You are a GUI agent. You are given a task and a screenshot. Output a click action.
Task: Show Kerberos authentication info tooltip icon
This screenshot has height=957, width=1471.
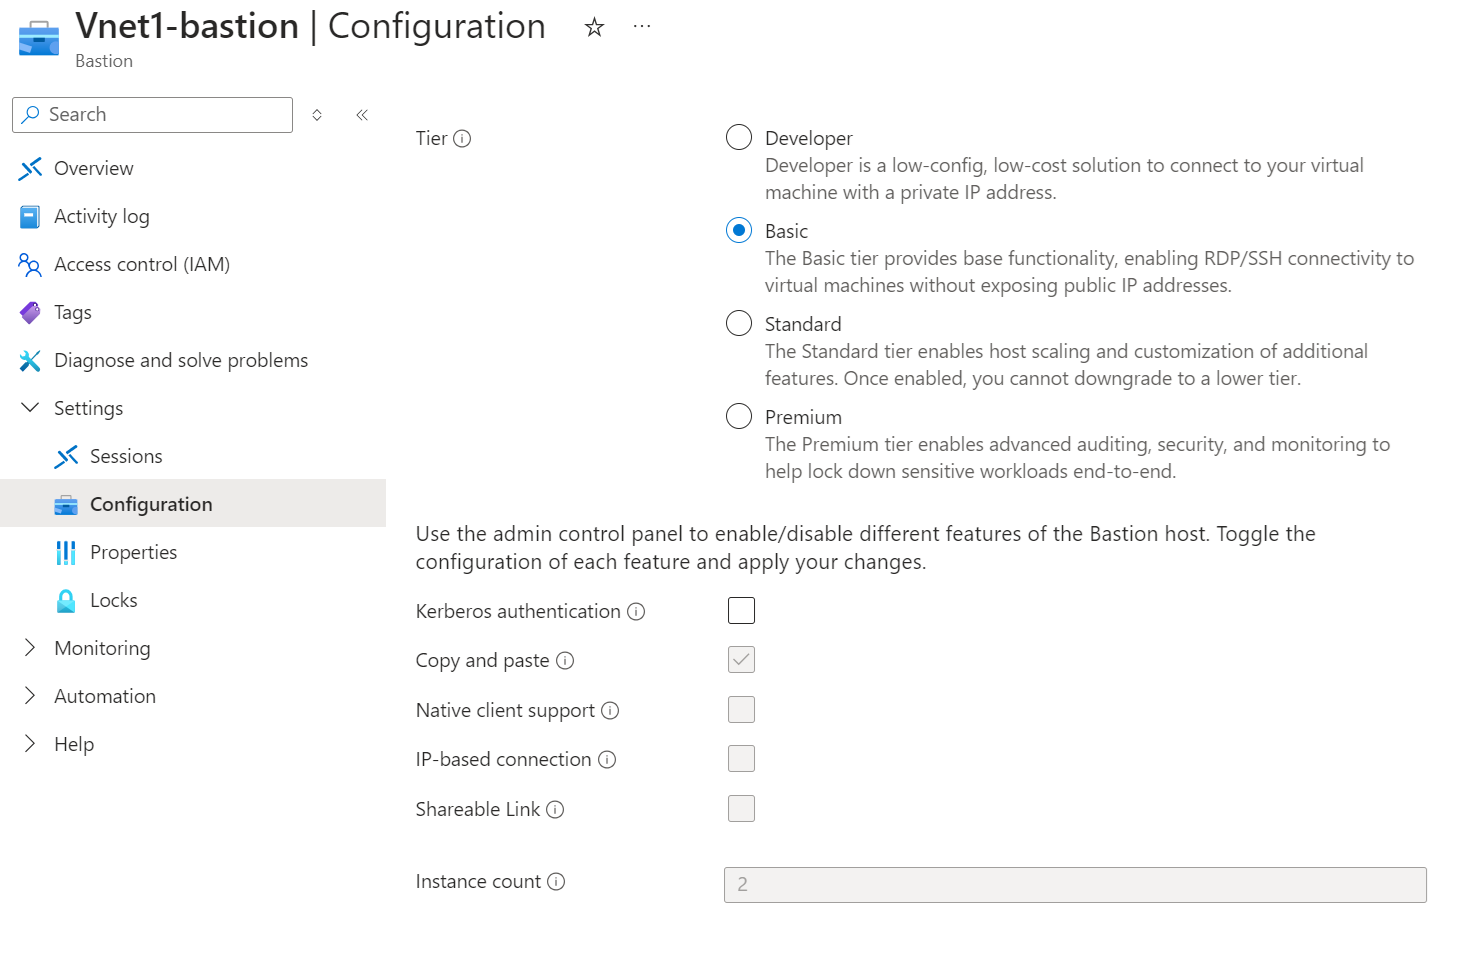[x=636, y=611]
